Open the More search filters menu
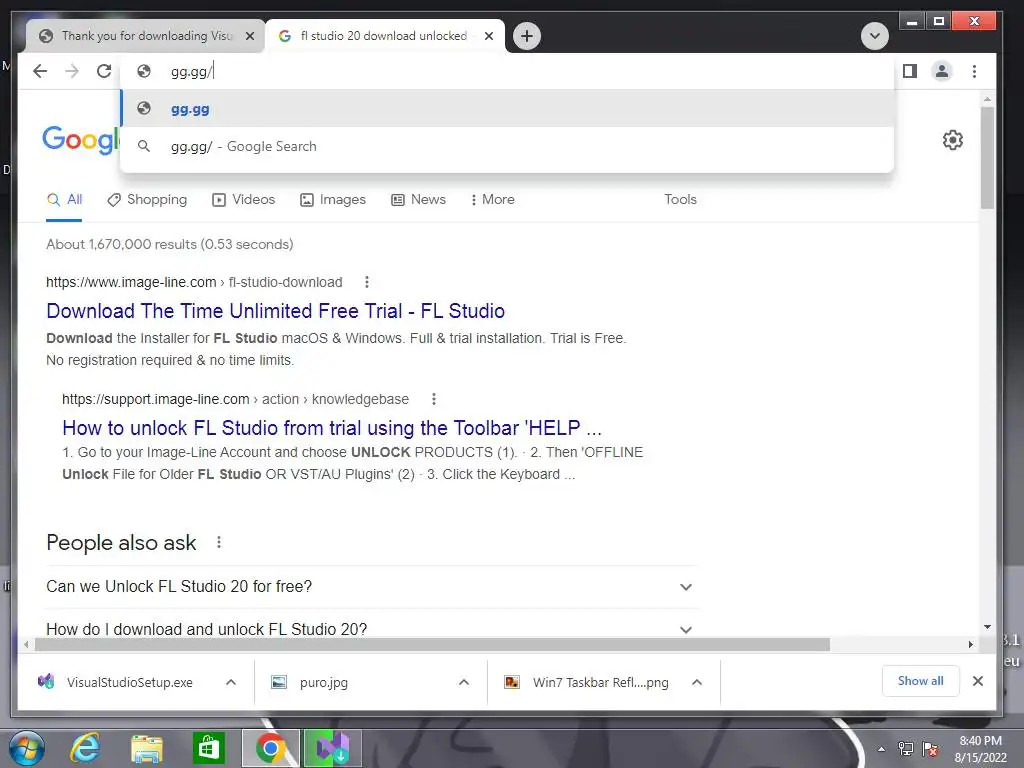This screenshot has height=768, width=1024. point(492,200)
